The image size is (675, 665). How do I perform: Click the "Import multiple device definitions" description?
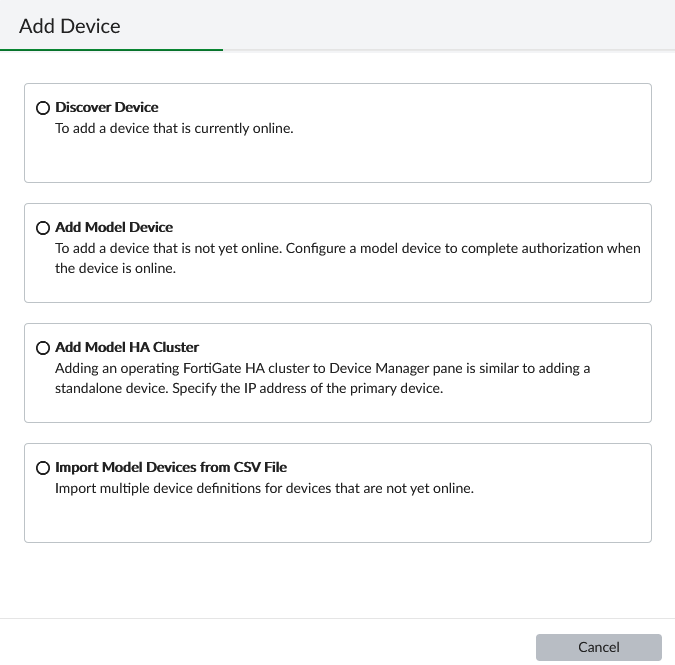pyautogui.click(x=263, y=489)
